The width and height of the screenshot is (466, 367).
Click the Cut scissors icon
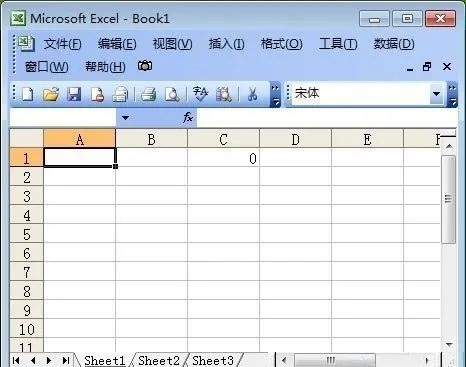tap(252, 94)
